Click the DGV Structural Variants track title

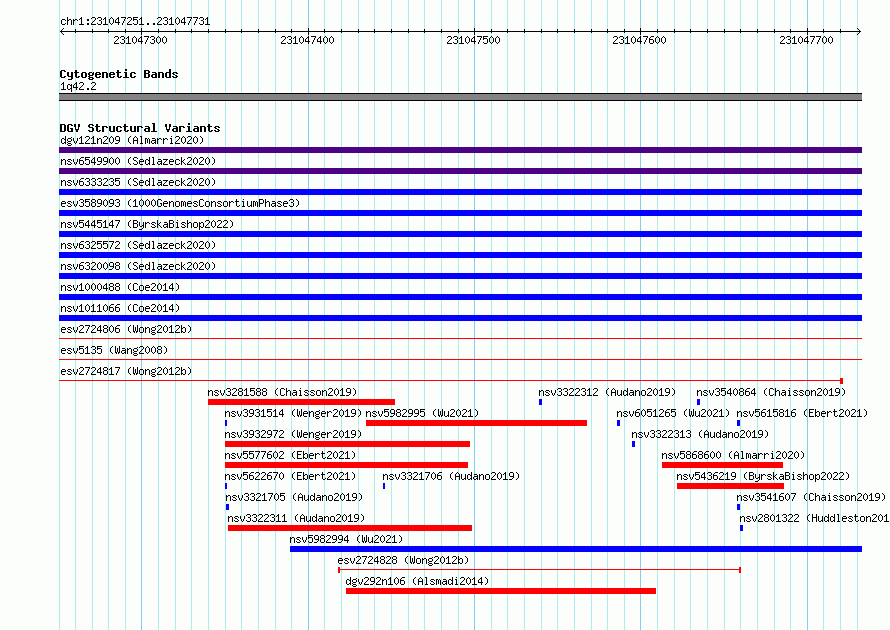pos(140,128)
